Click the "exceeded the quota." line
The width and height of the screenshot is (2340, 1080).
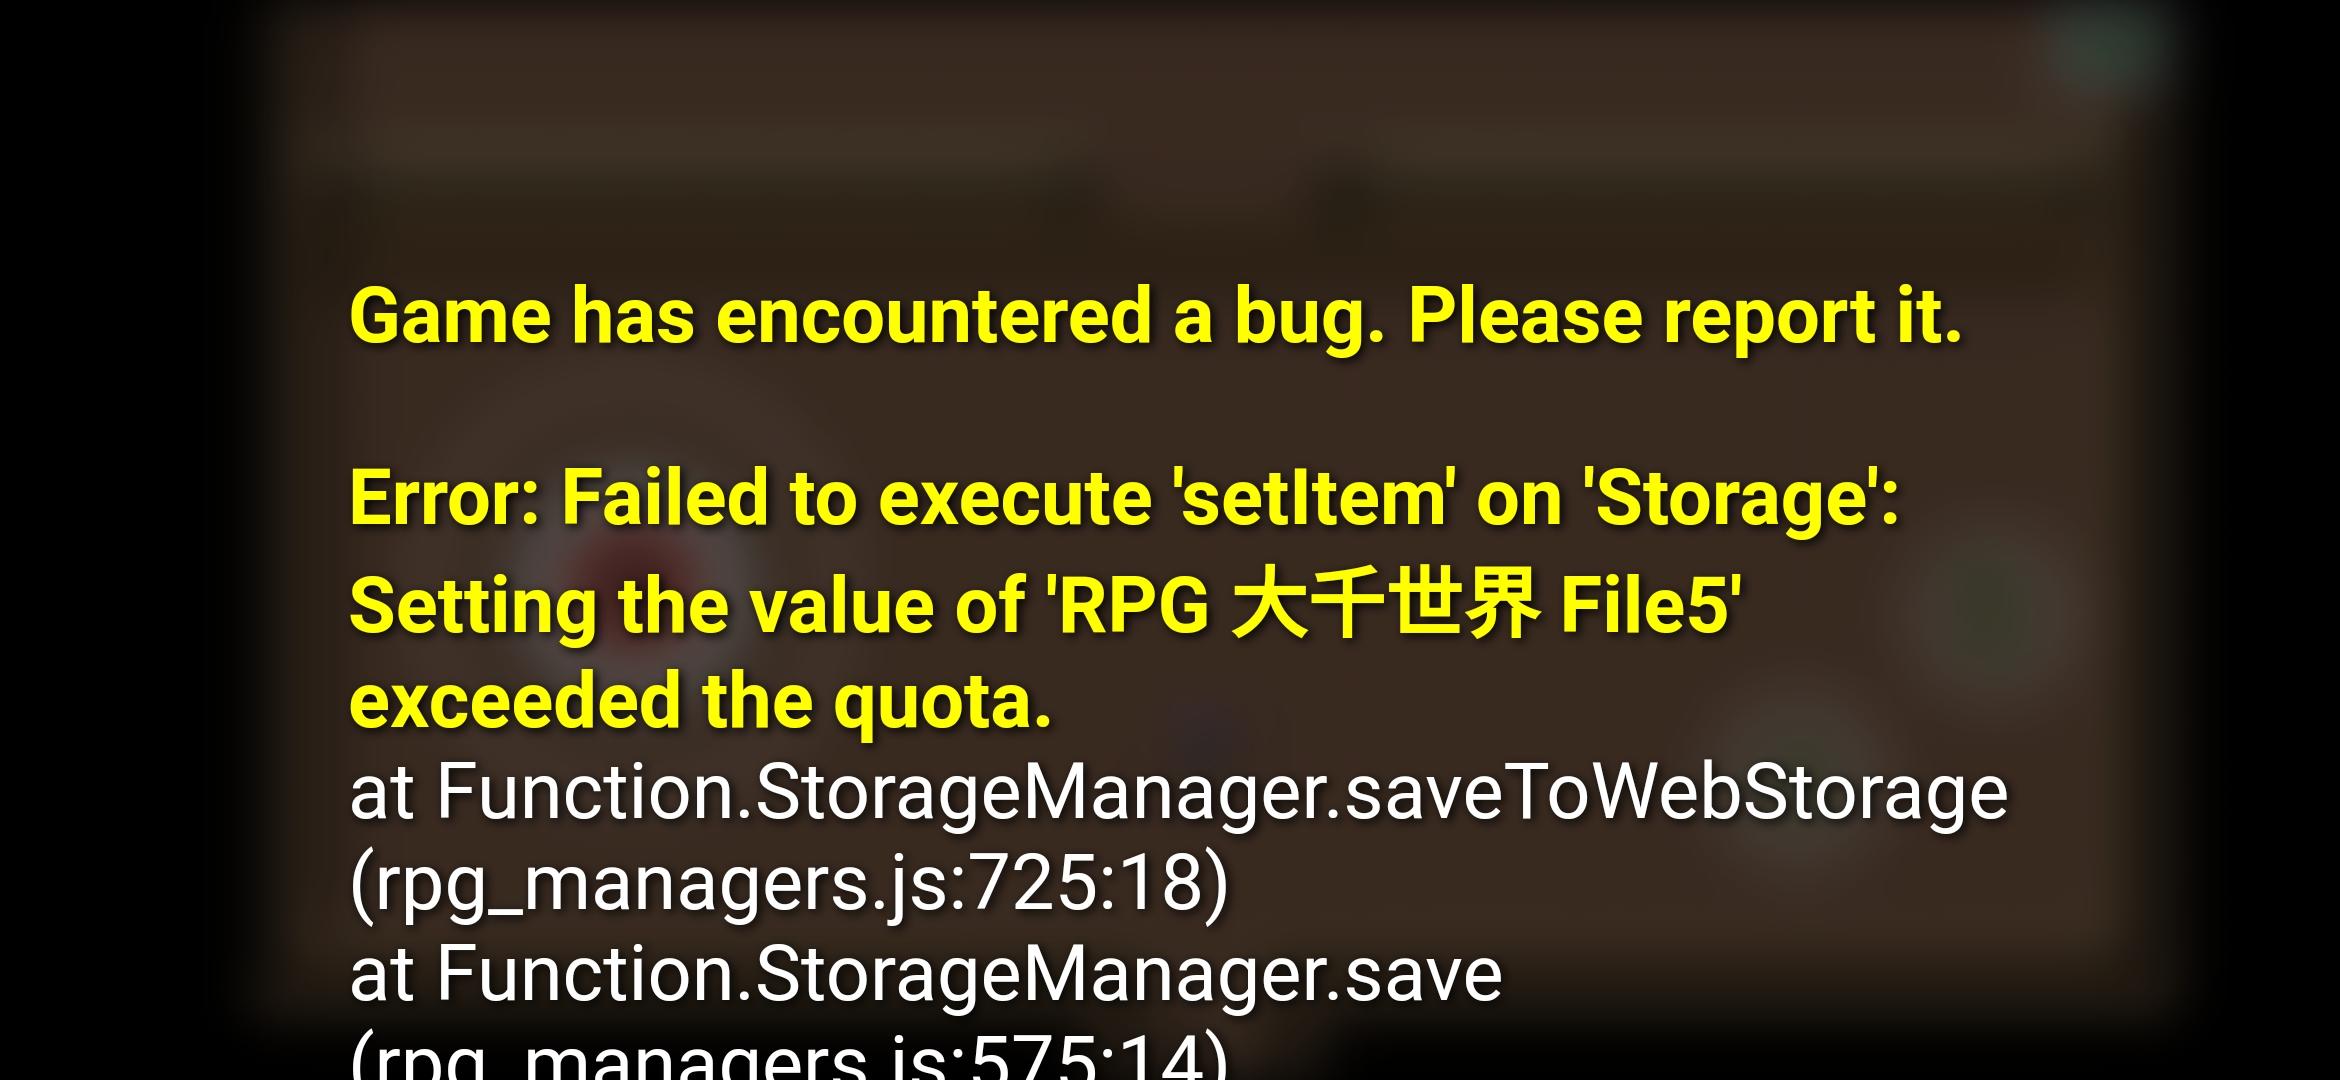point(700,700)
